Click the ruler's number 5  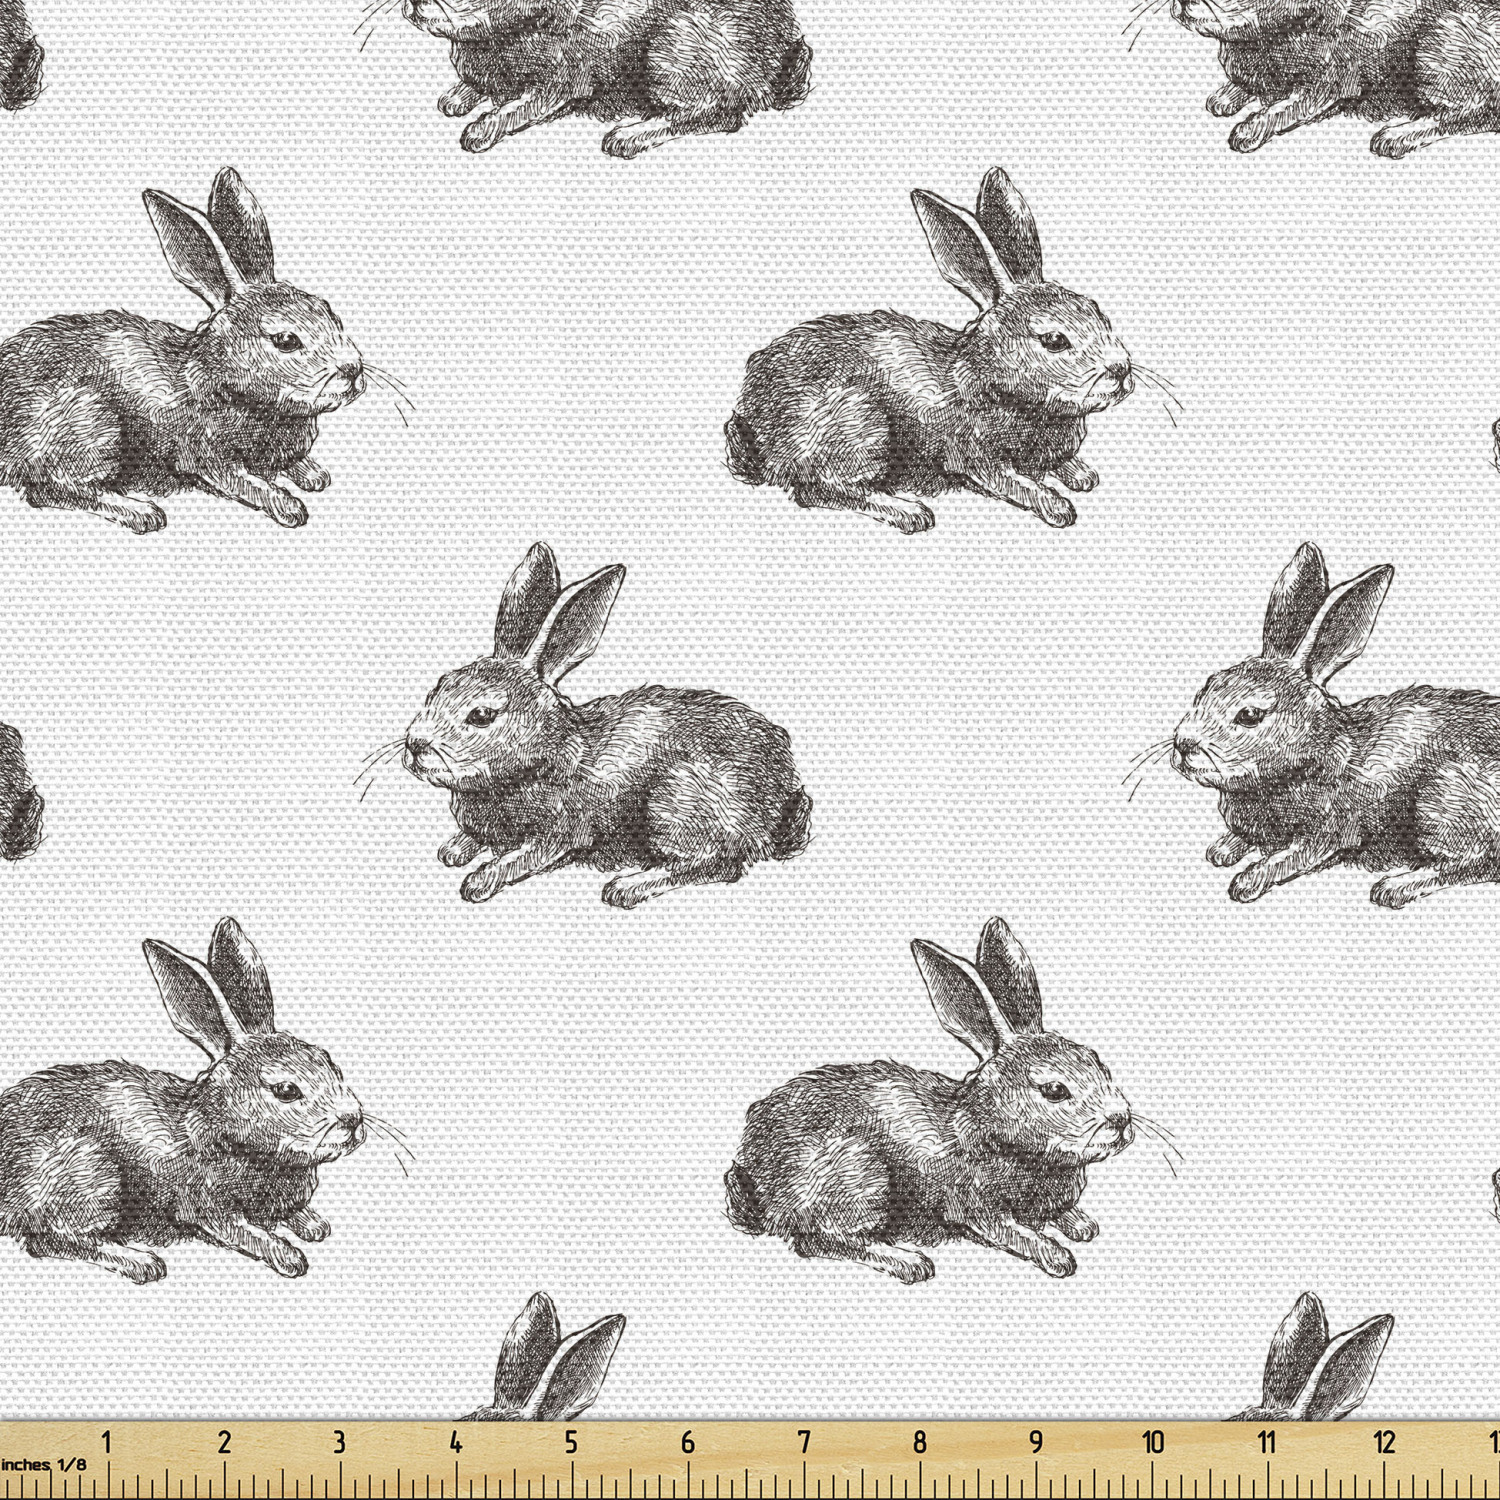[x=571, y=1442]
